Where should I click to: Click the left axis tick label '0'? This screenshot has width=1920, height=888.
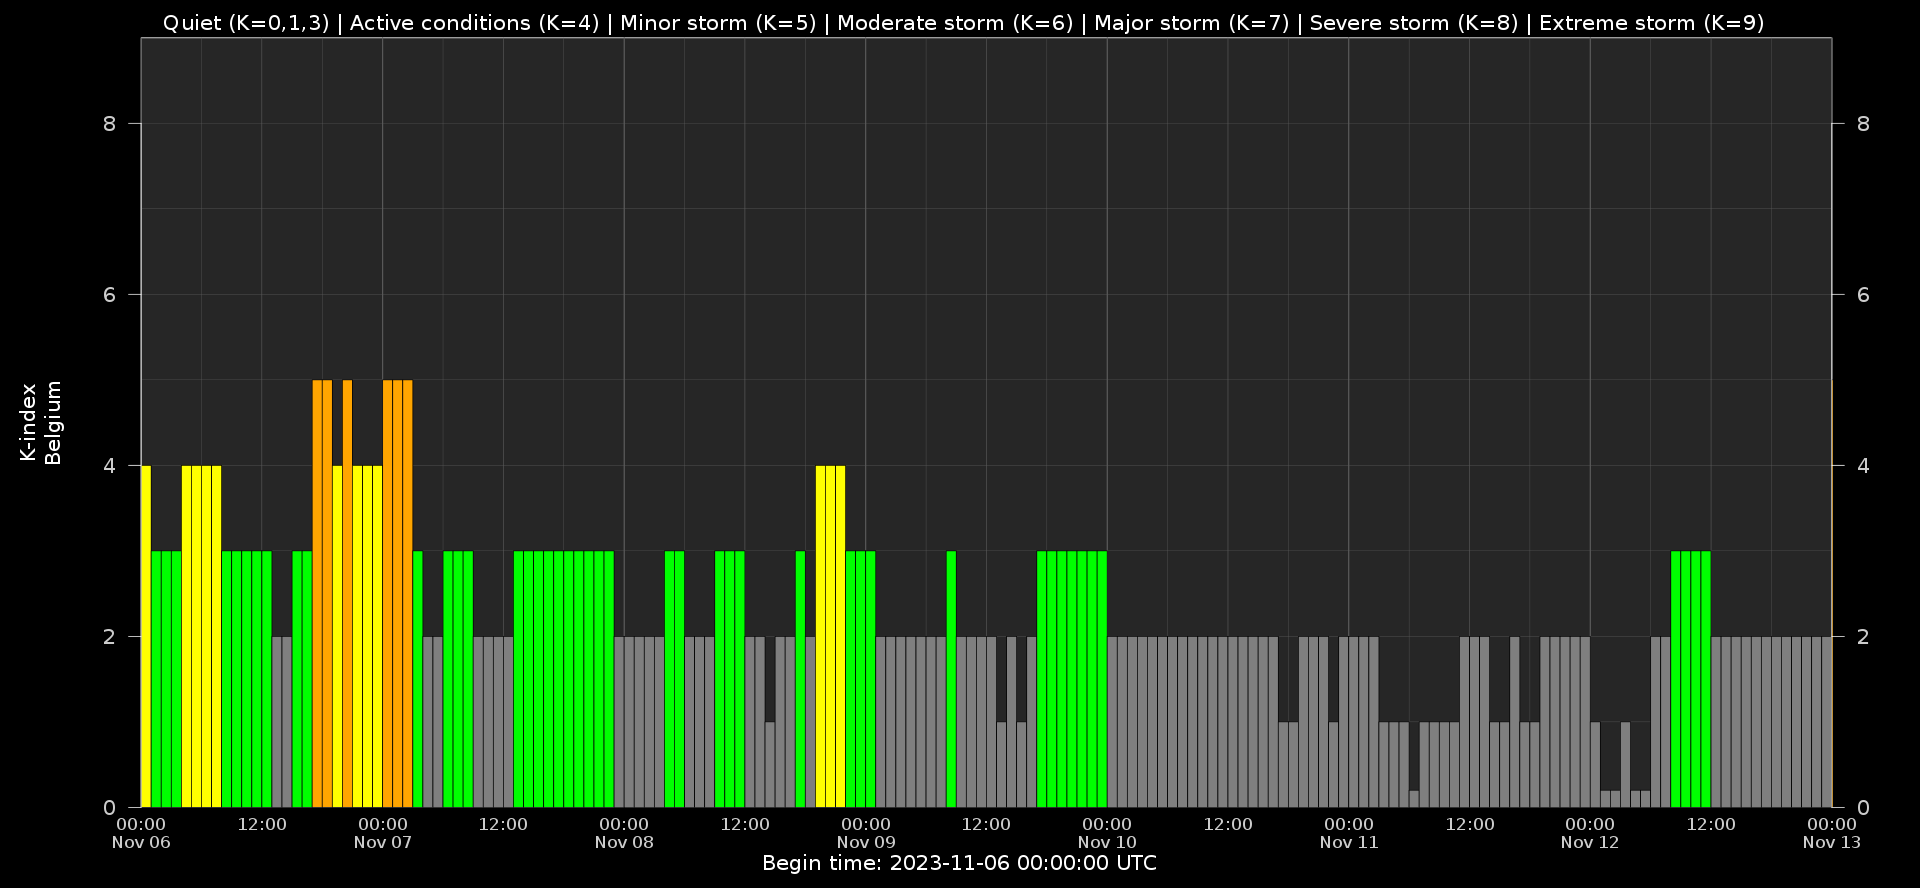click(109, 807)
